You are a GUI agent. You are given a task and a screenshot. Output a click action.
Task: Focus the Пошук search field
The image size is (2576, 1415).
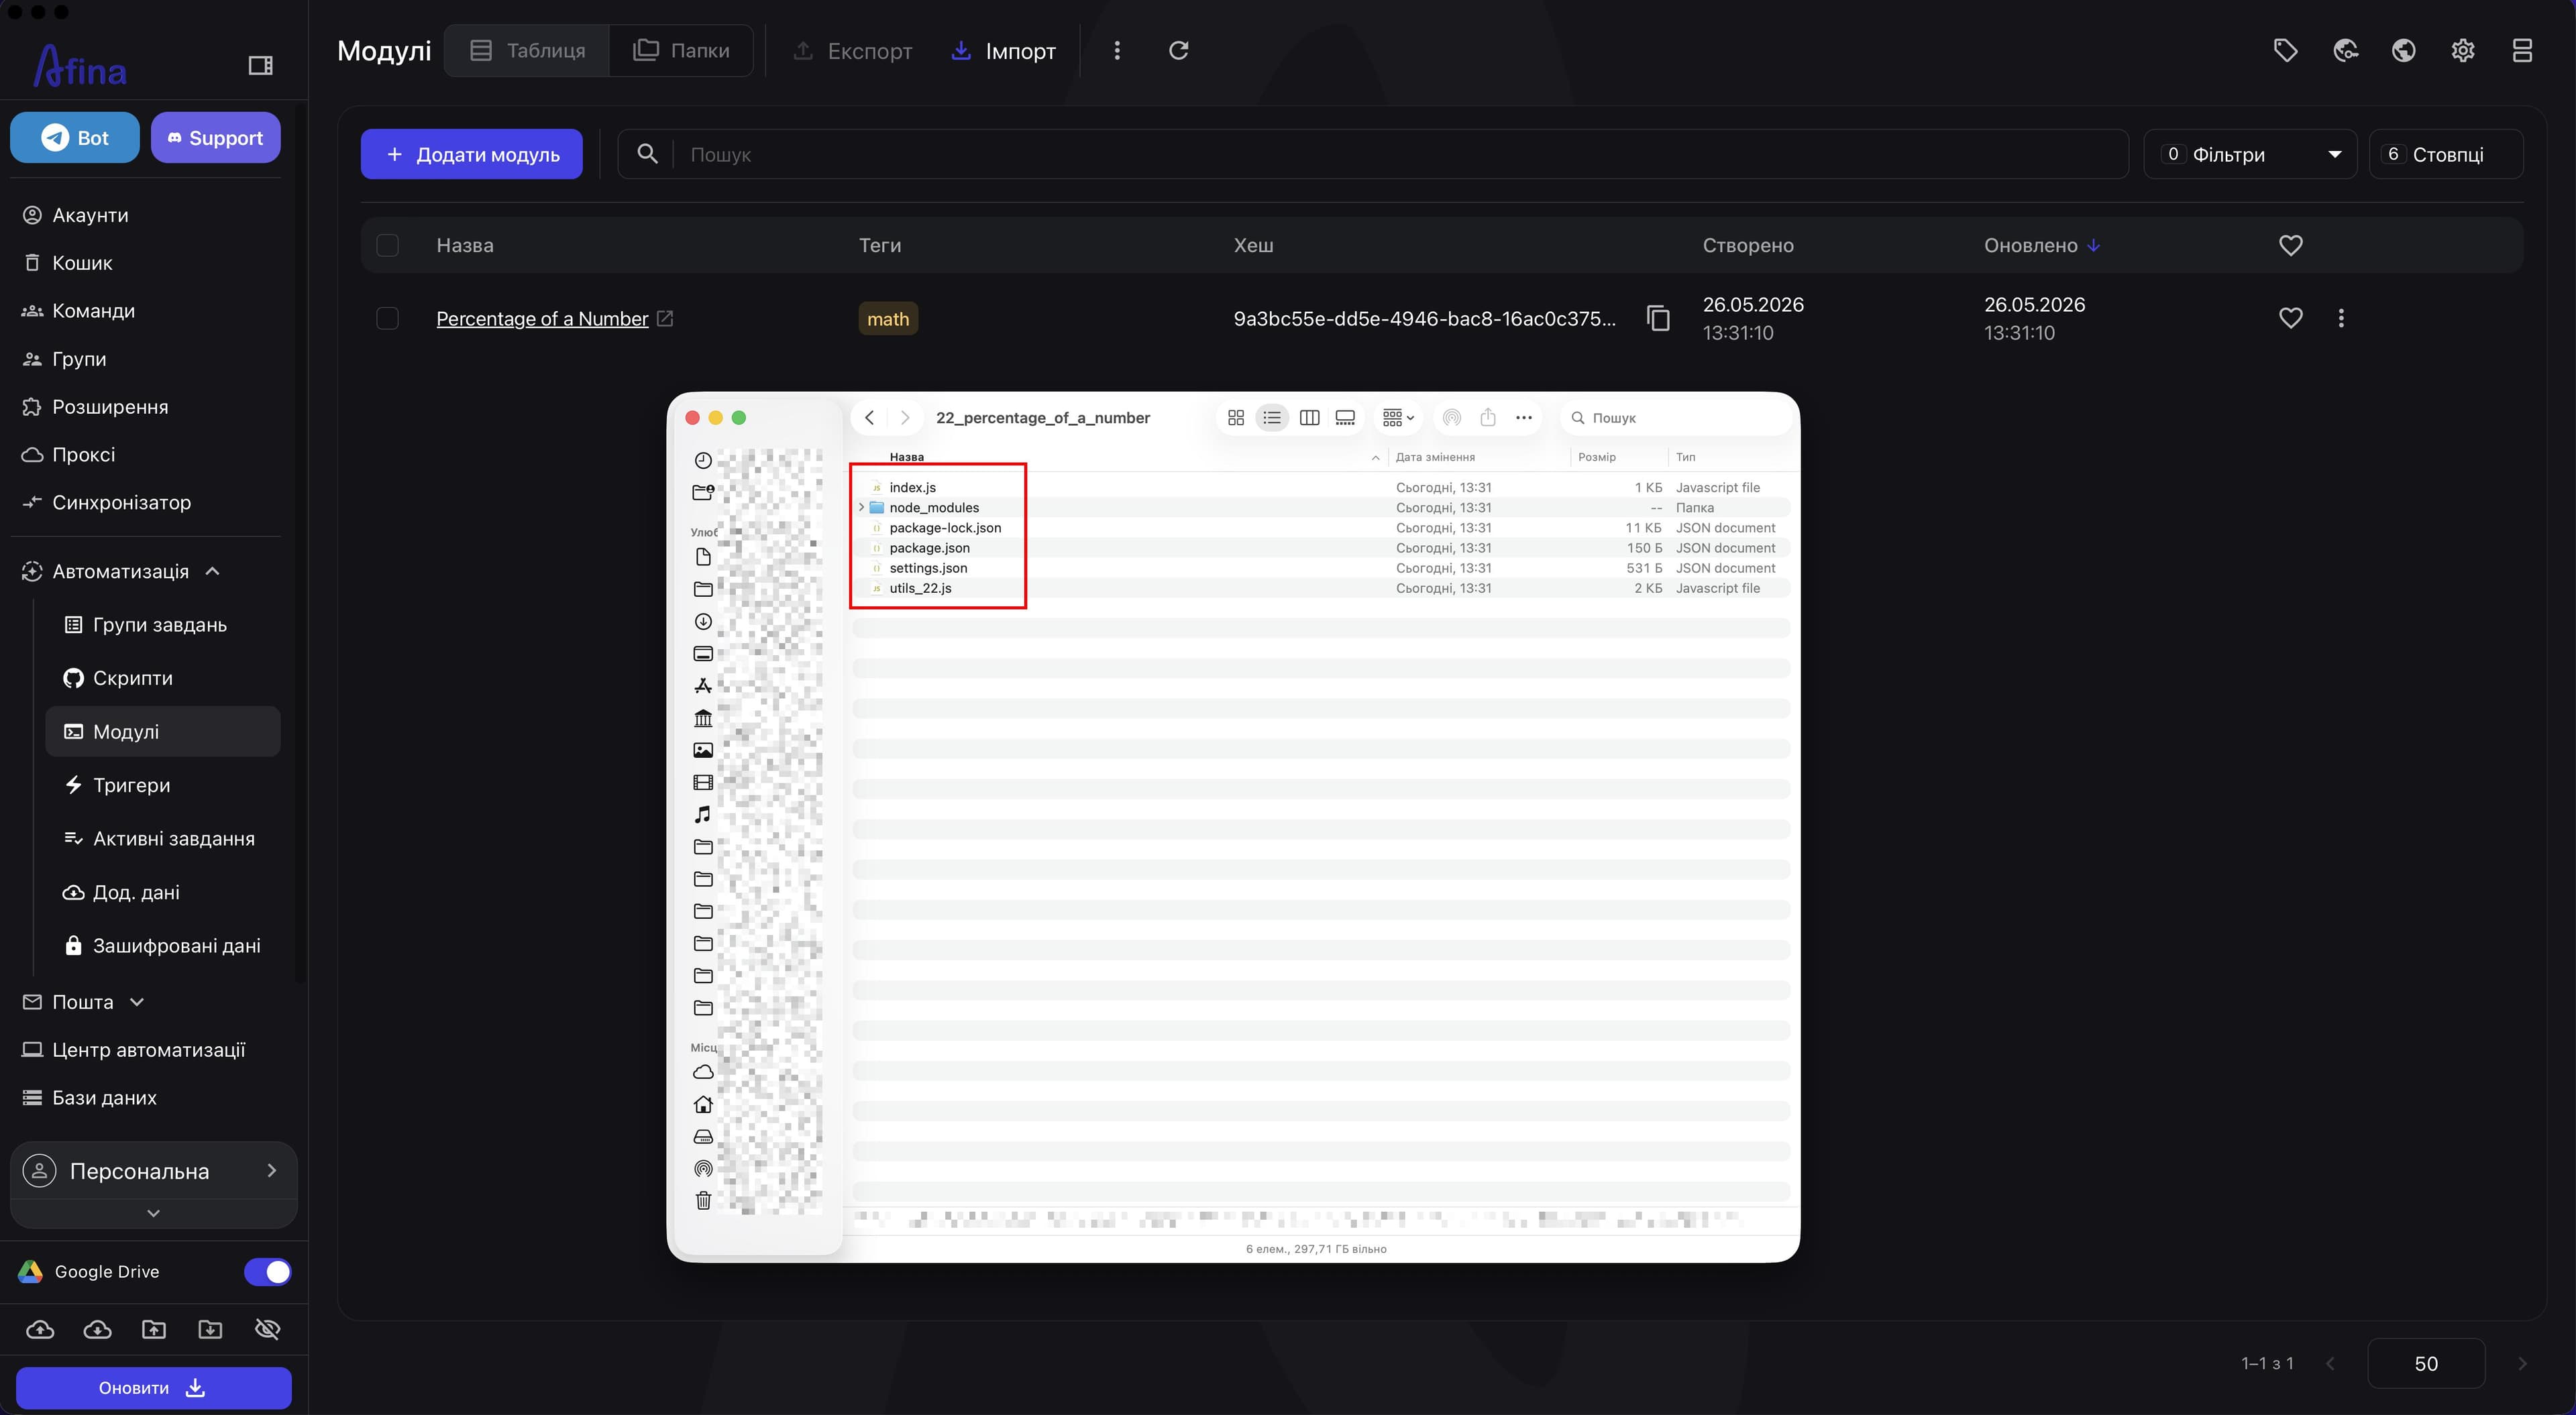[x=1400, y=154]
